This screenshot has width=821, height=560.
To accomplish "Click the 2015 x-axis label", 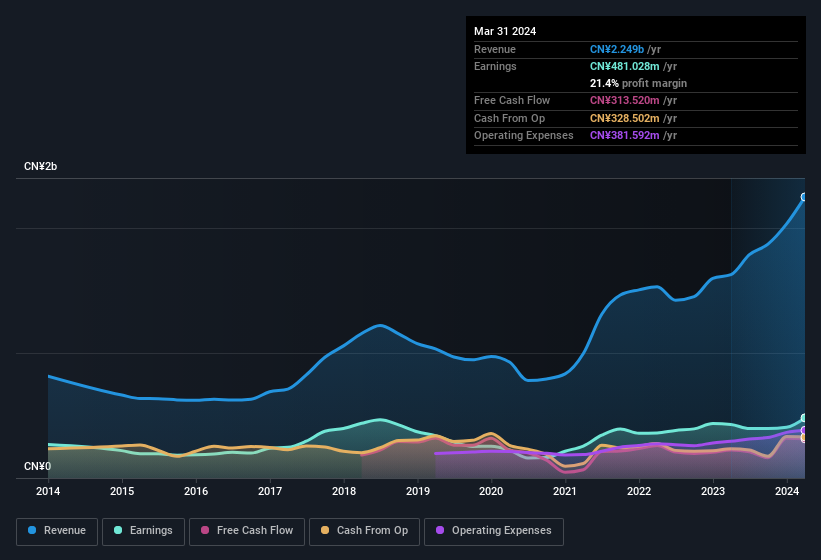I will [x=122, y=491].
